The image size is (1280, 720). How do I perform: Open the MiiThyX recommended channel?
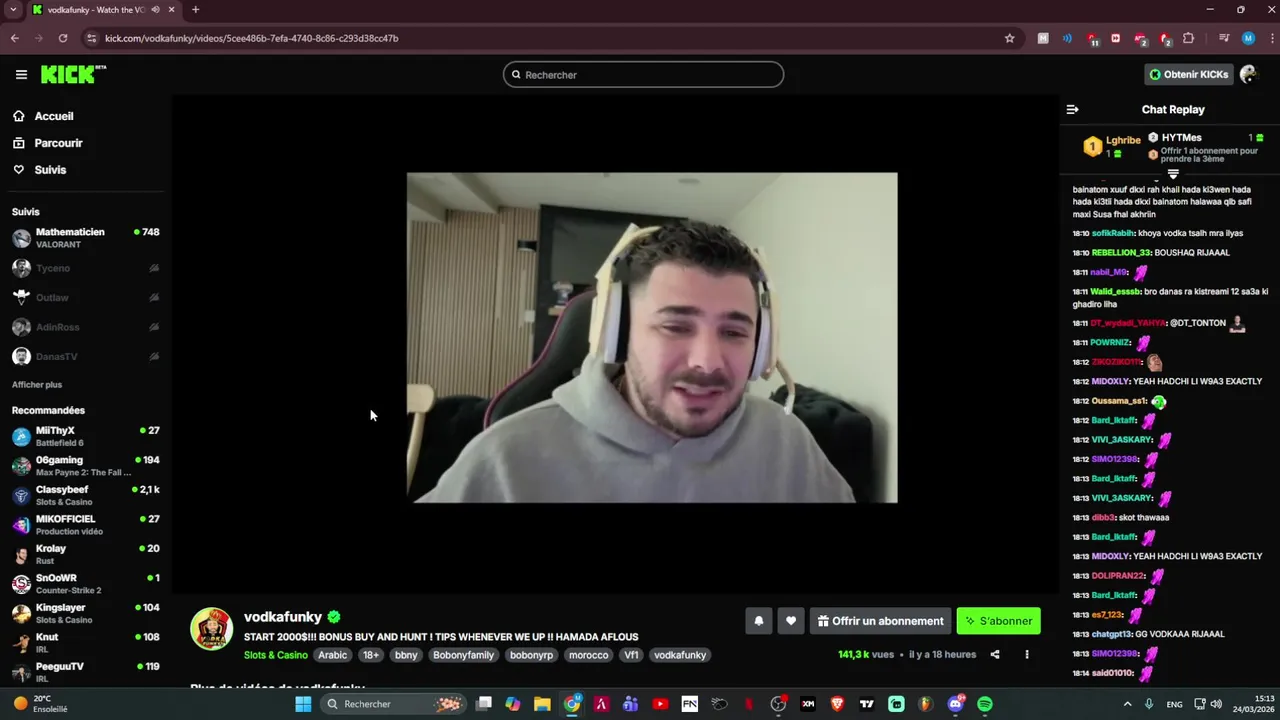(86, 436)
